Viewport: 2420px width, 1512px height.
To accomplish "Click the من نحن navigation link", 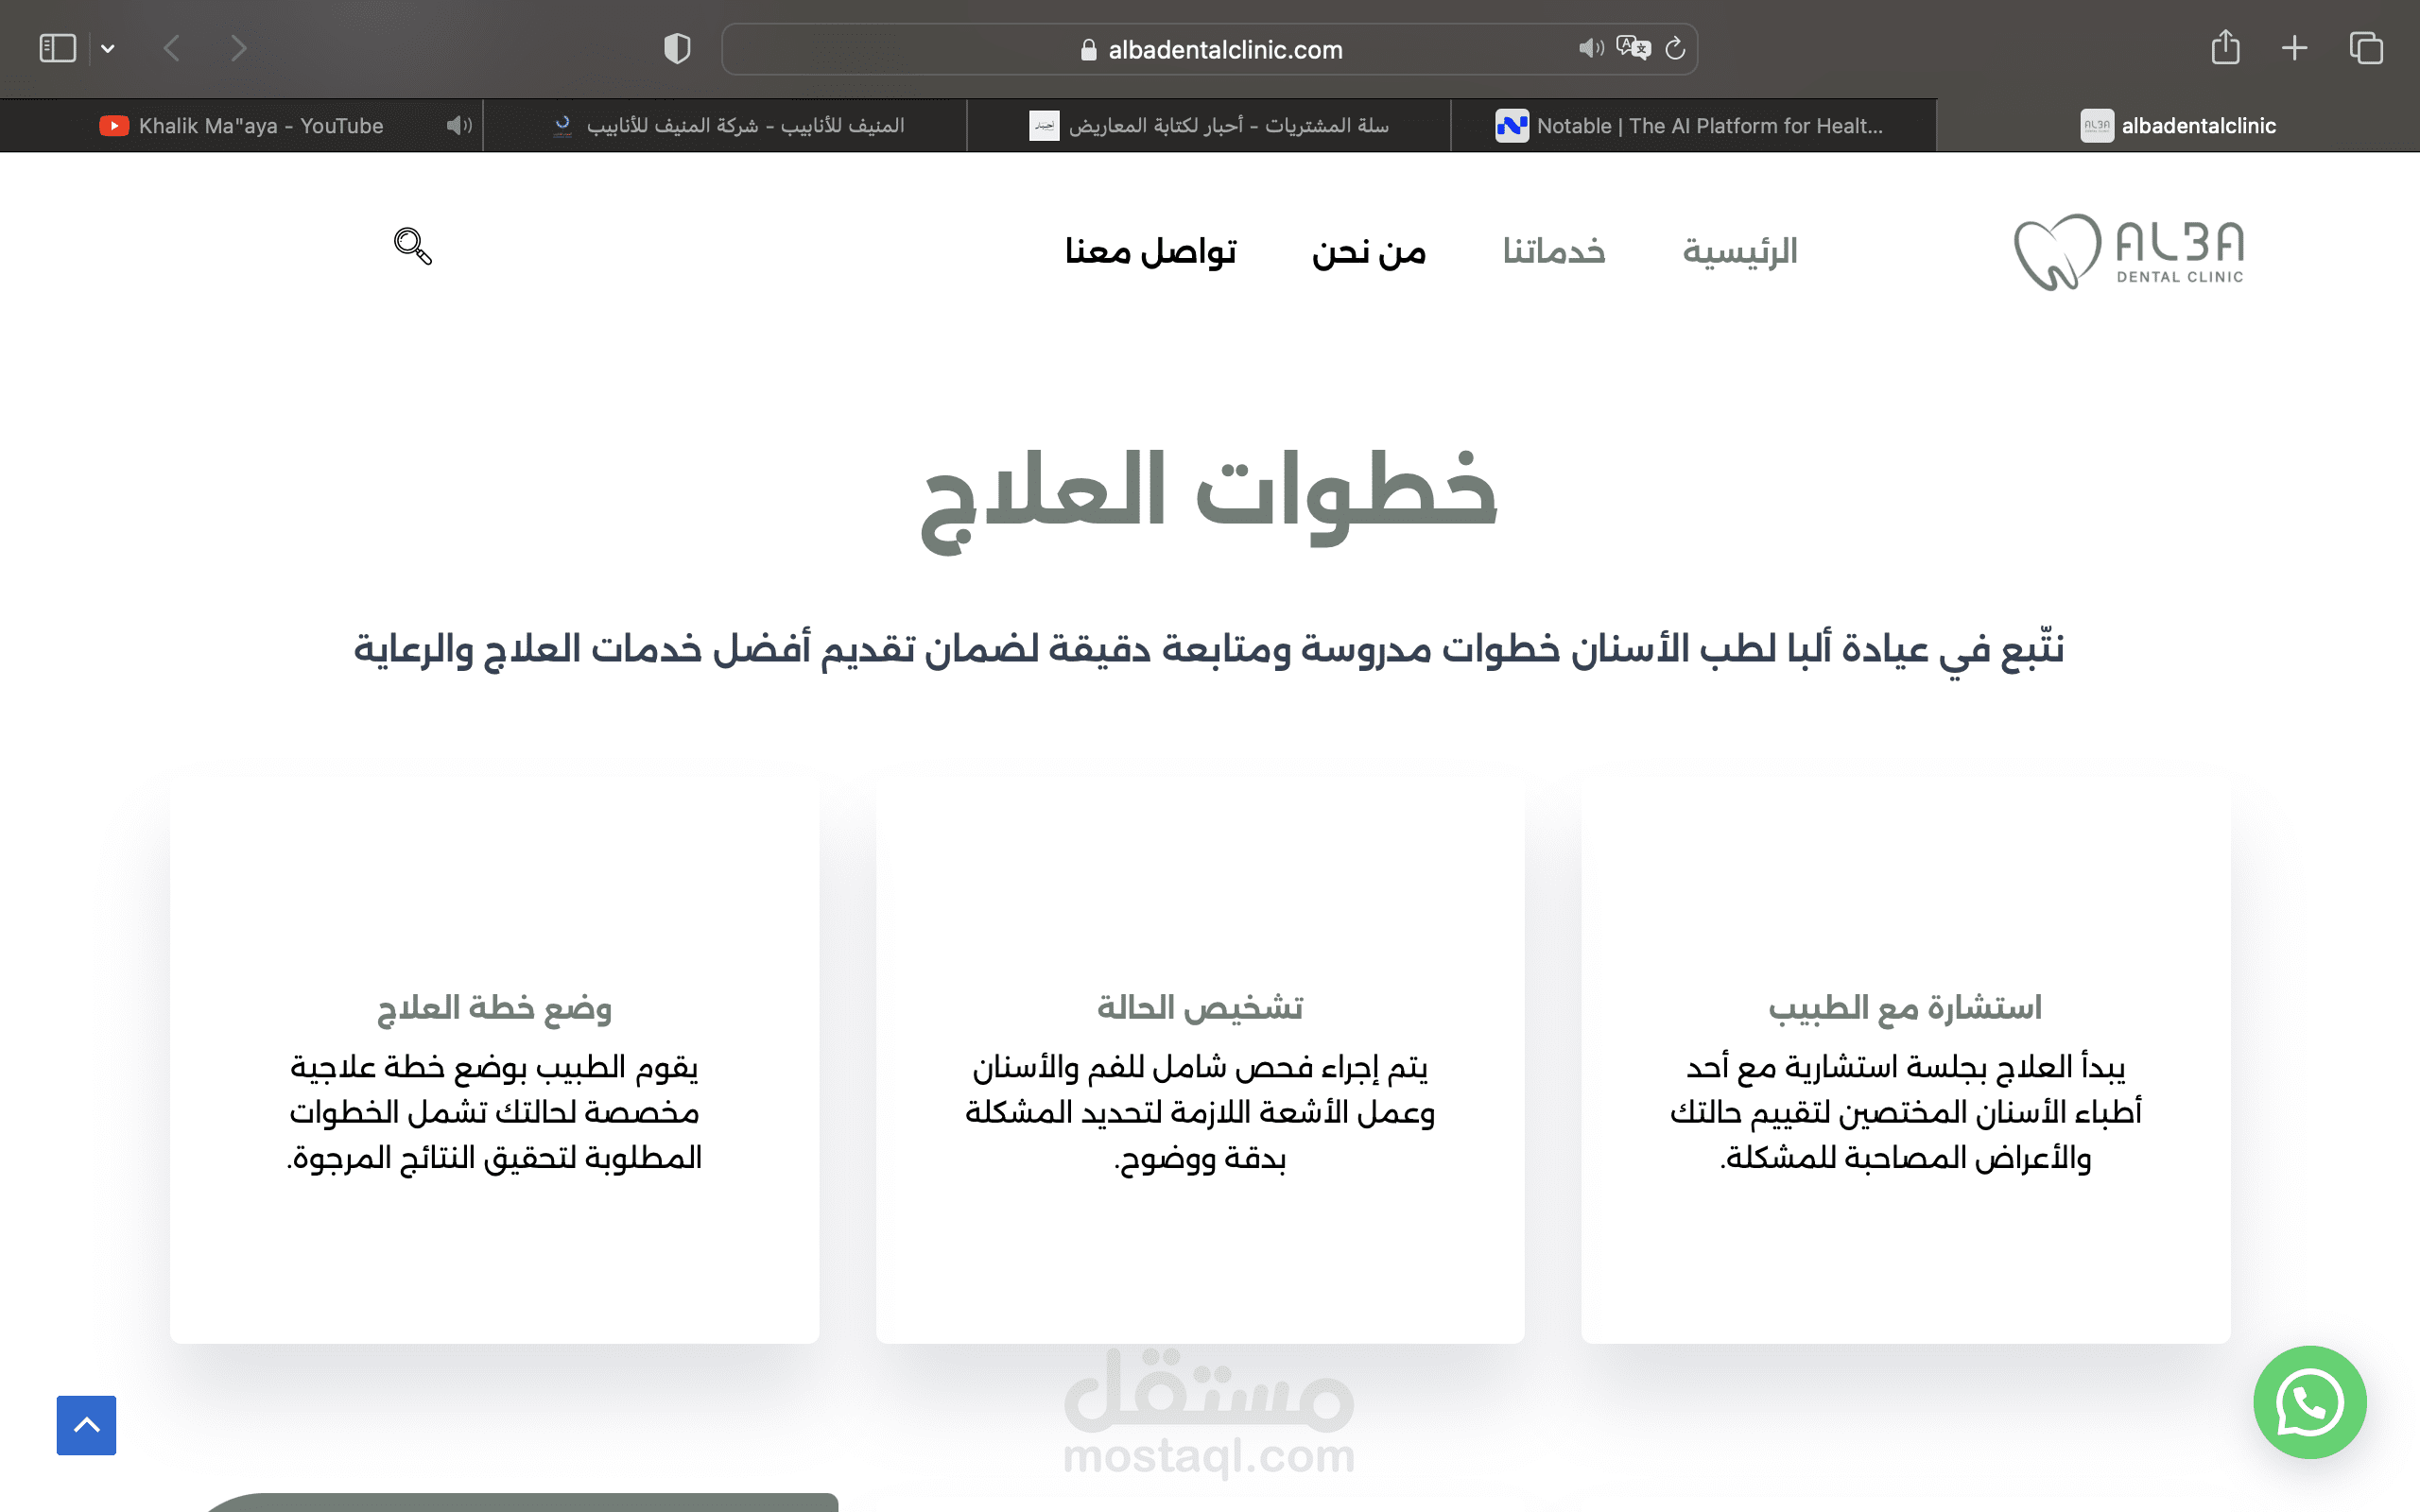I will click(x=1368, y=251).
